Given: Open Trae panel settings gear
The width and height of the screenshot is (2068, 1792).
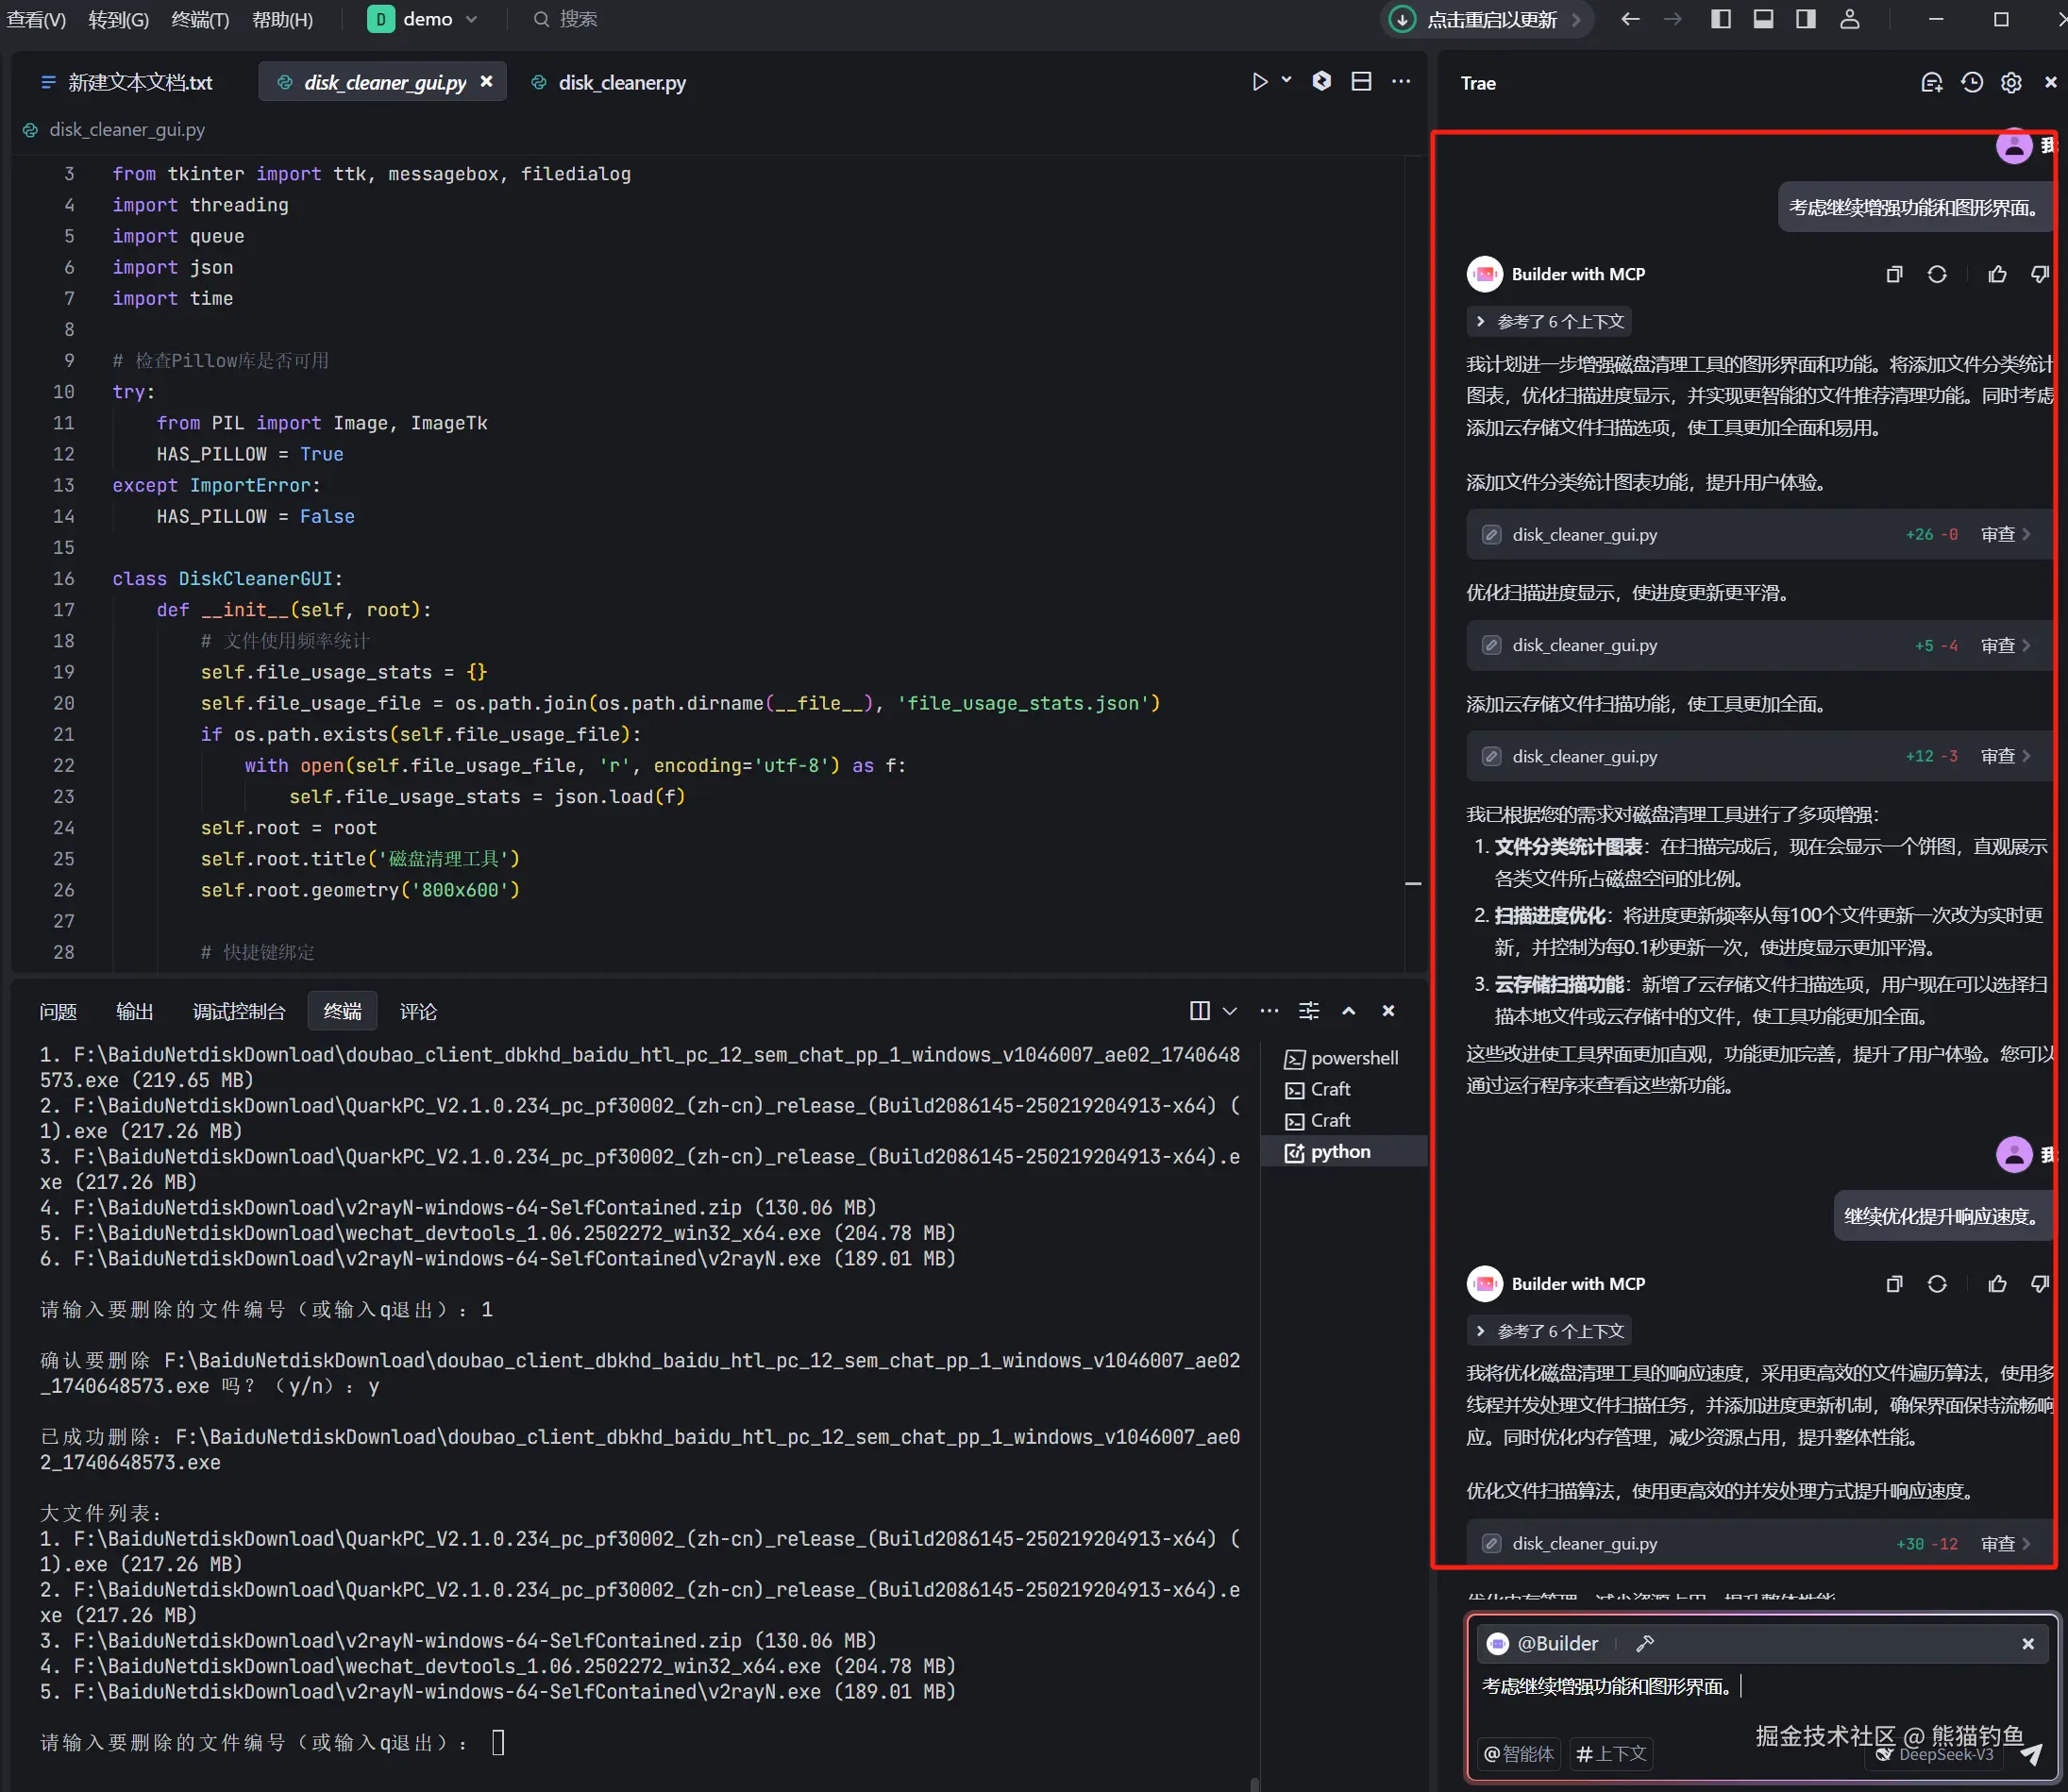Looking at the screenshot, I should [x=2011, y=83].
